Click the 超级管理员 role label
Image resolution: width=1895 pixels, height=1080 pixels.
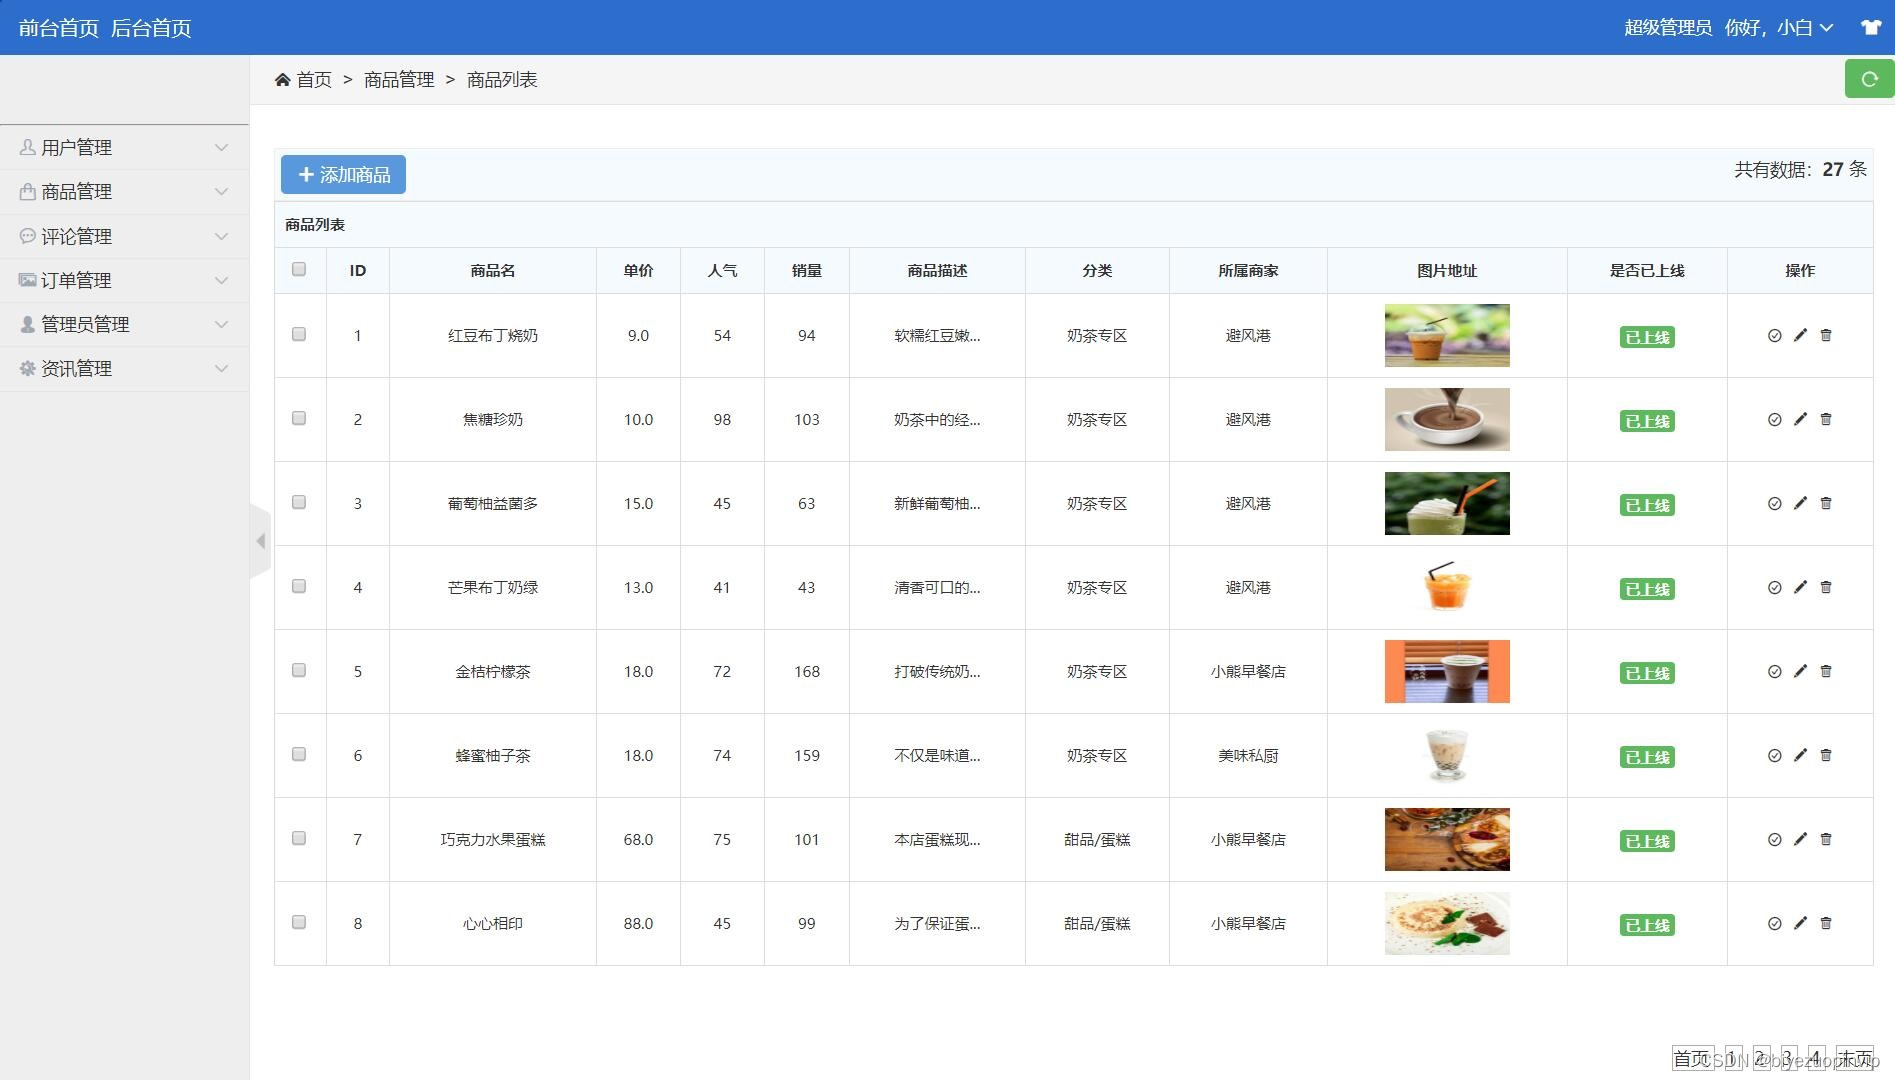[1668, 28]
